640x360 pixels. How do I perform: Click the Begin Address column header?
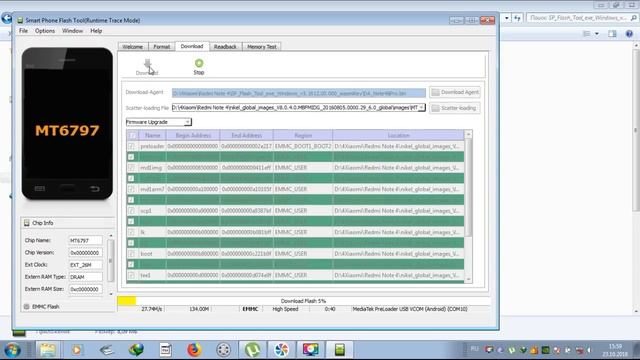(x=193, y=136)
